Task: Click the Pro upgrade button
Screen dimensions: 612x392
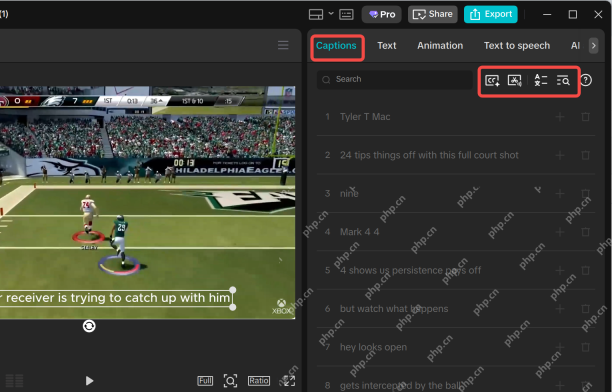Action: [382, 14]
